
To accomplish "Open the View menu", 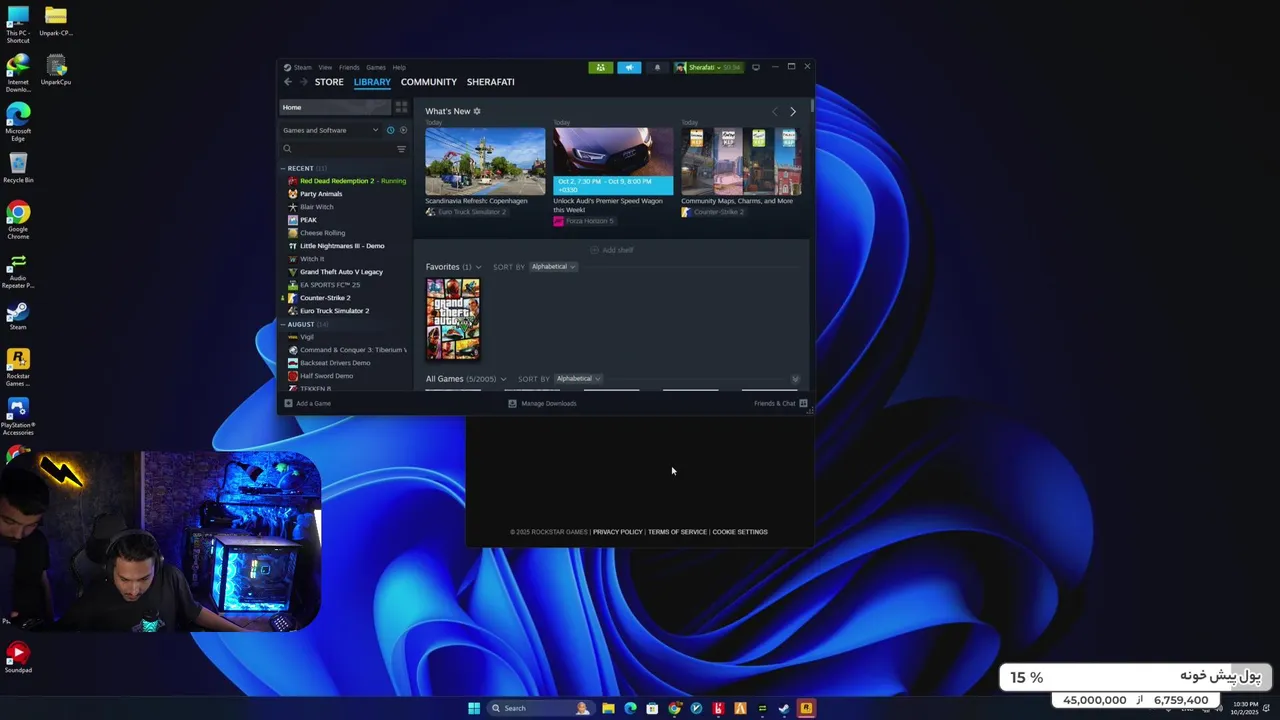I will 325,67.
